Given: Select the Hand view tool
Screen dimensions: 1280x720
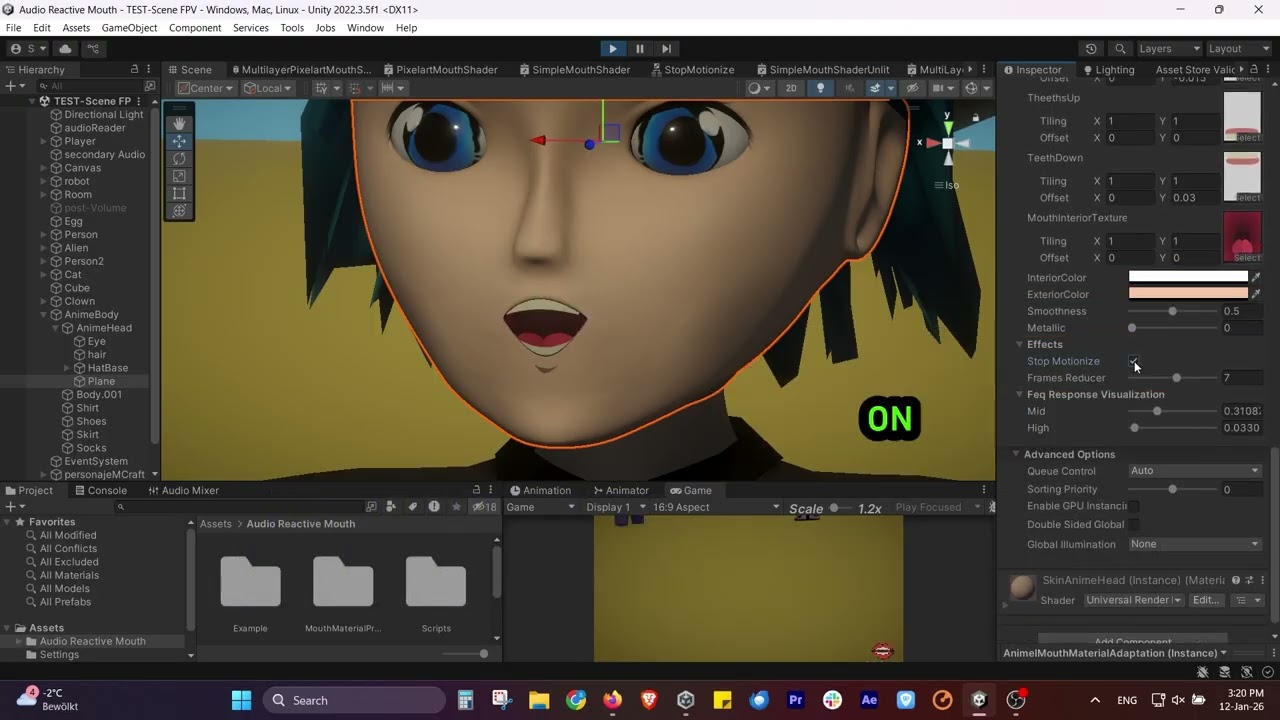Looking at the screenshot, I should 179,123.
